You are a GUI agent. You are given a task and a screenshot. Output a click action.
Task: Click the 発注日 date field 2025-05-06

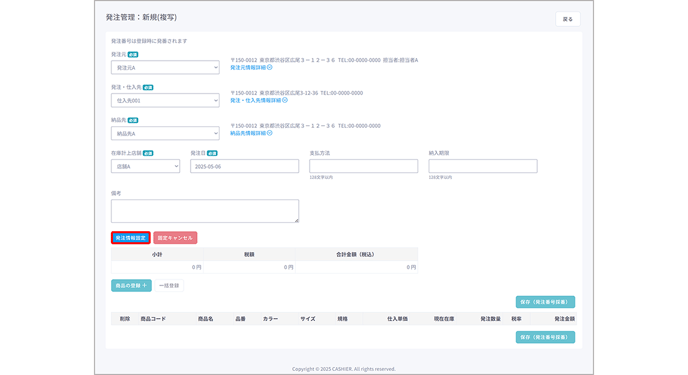click(244, 166)
